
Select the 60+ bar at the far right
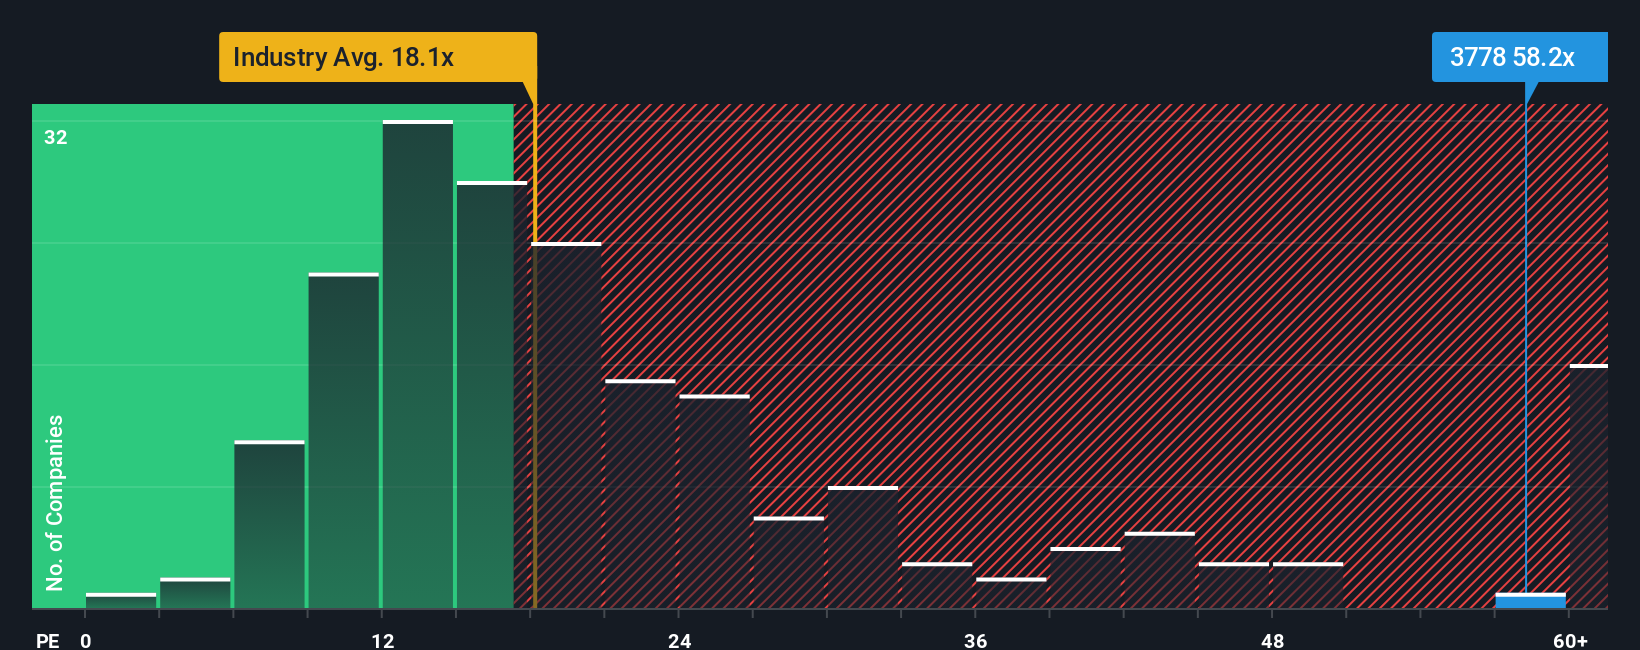(1588, 486)
